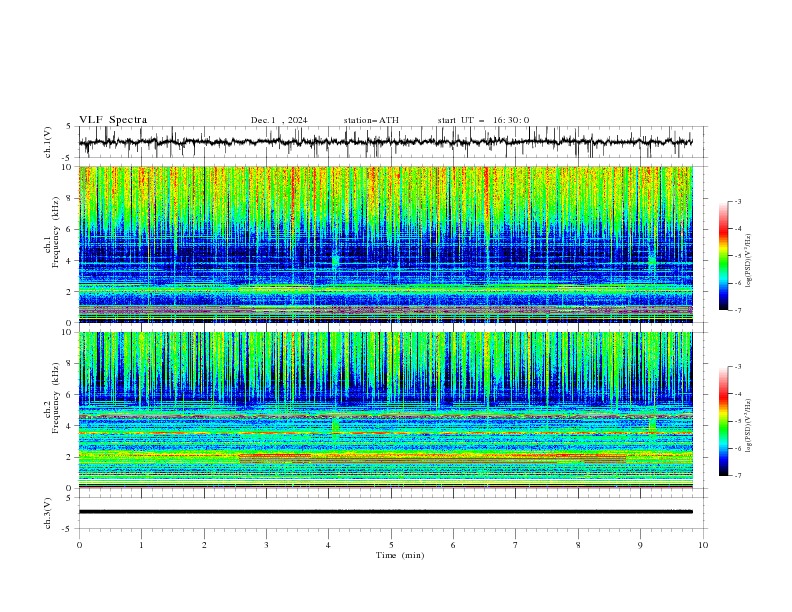Click time axis tick label "3"

coord(266,545)
